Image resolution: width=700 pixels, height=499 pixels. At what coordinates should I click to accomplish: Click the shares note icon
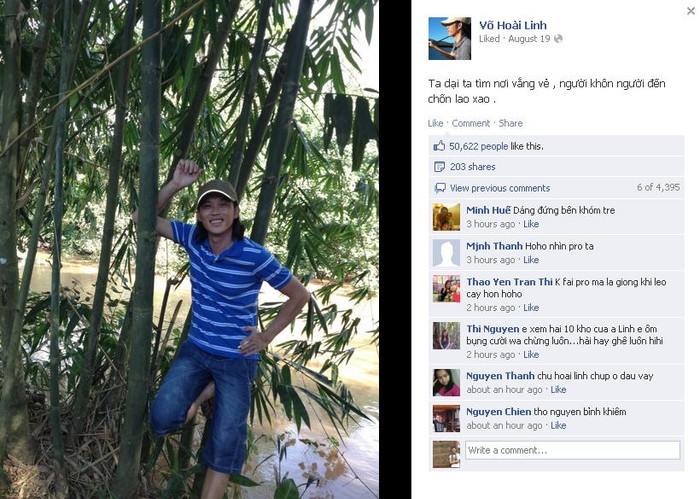(x=439, y=167)
